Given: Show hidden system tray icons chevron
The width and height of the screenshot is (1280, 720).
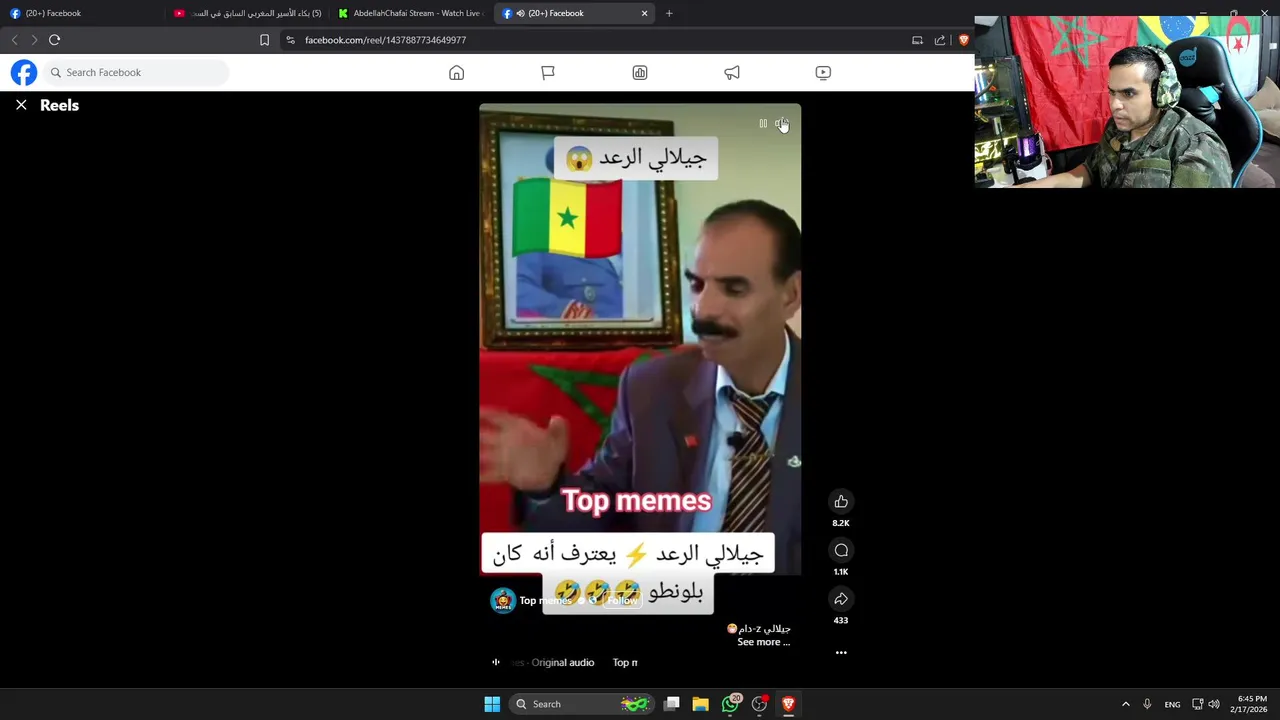Looking at the screenshot, I should (x=1125, y=704).
